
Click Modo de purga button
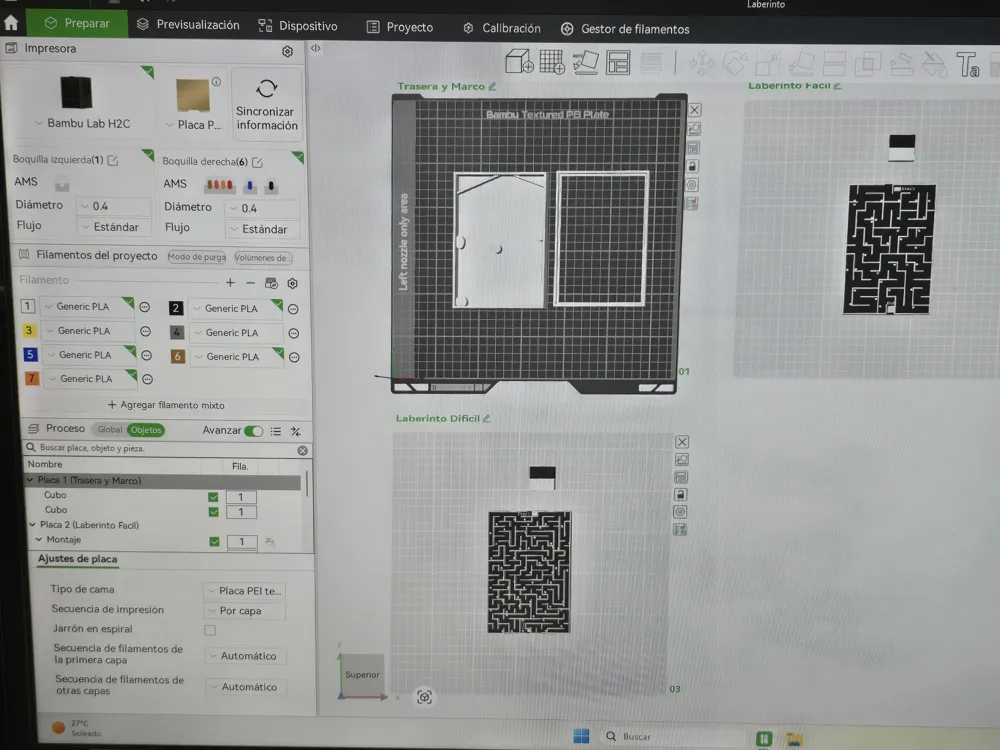(x=196, y=257)
